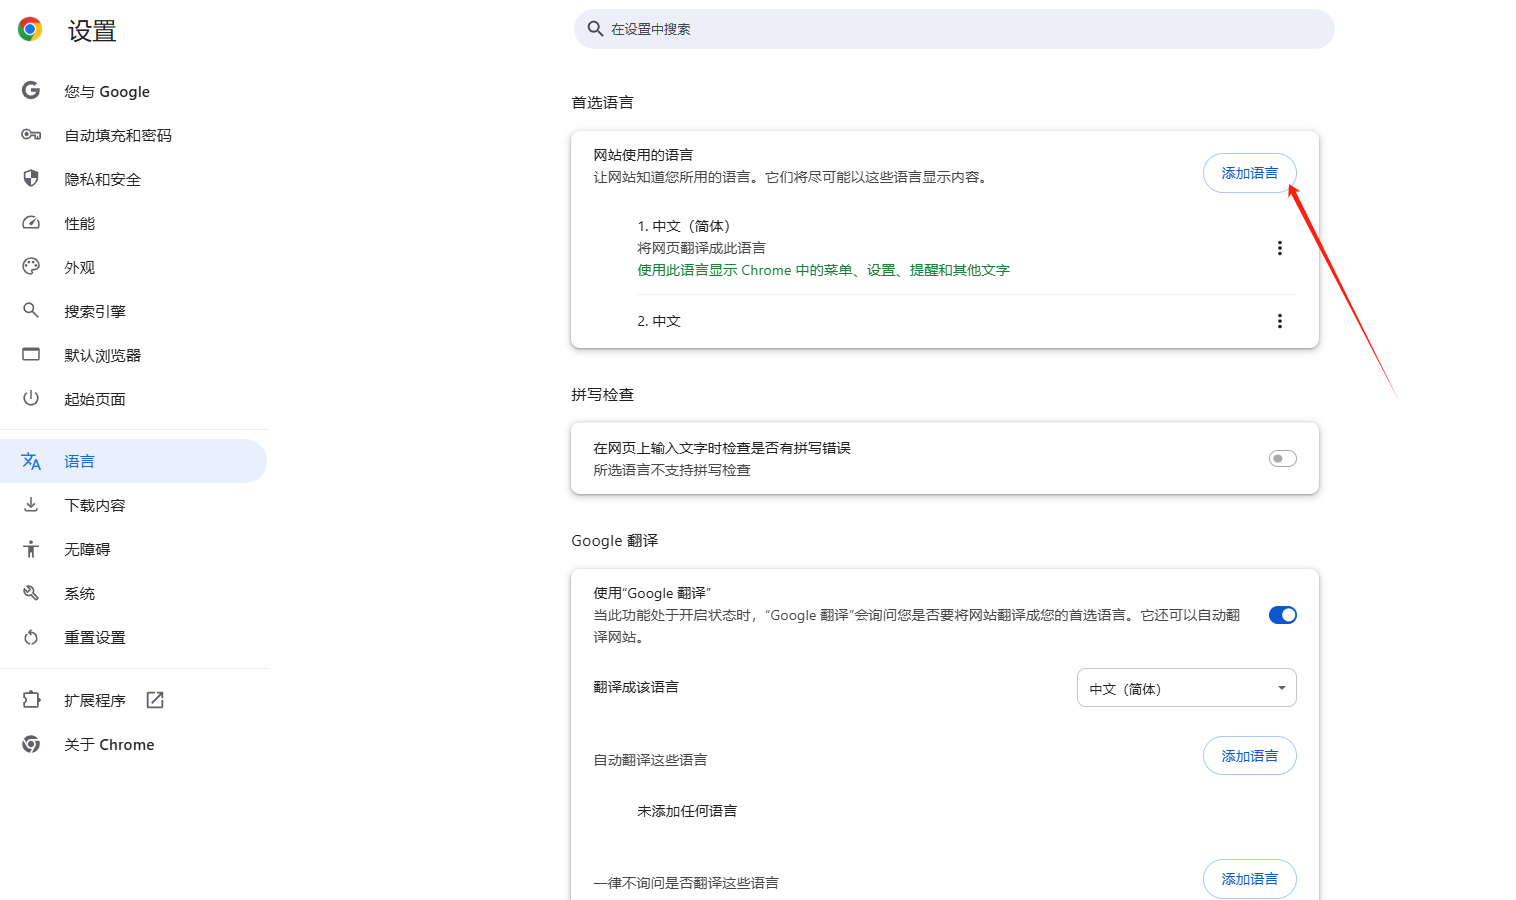
Task: Click the magnifier icon for 搜索引擎
Action: [x=31, y=311]
